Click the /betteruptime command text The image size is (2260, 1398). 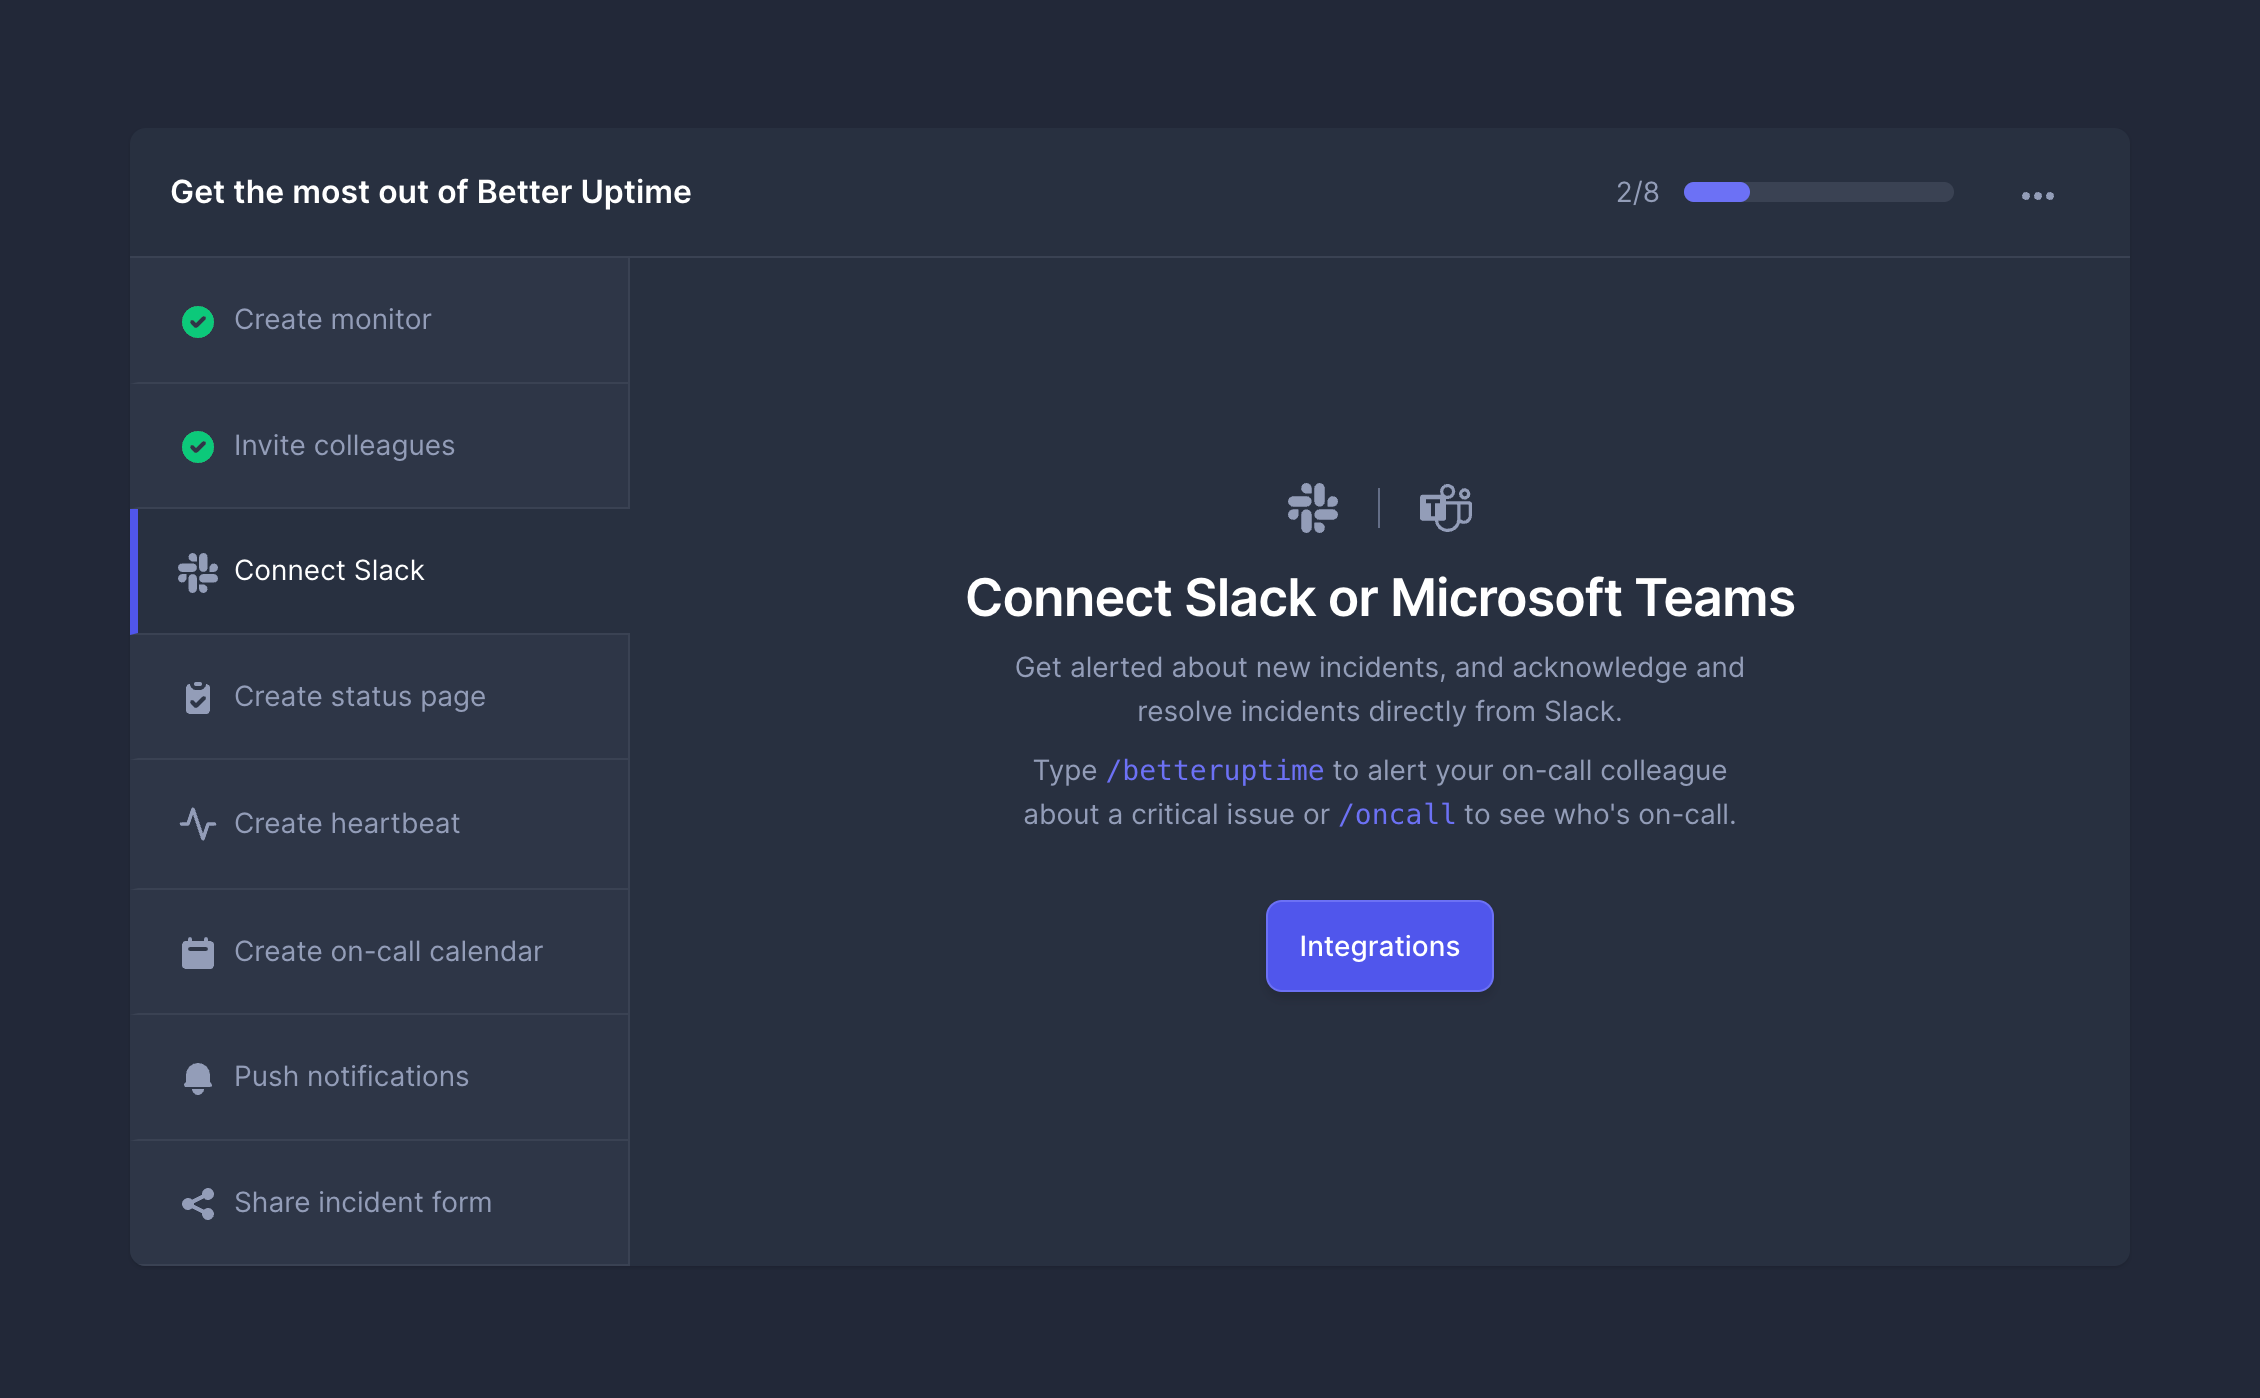point(1214,771)
